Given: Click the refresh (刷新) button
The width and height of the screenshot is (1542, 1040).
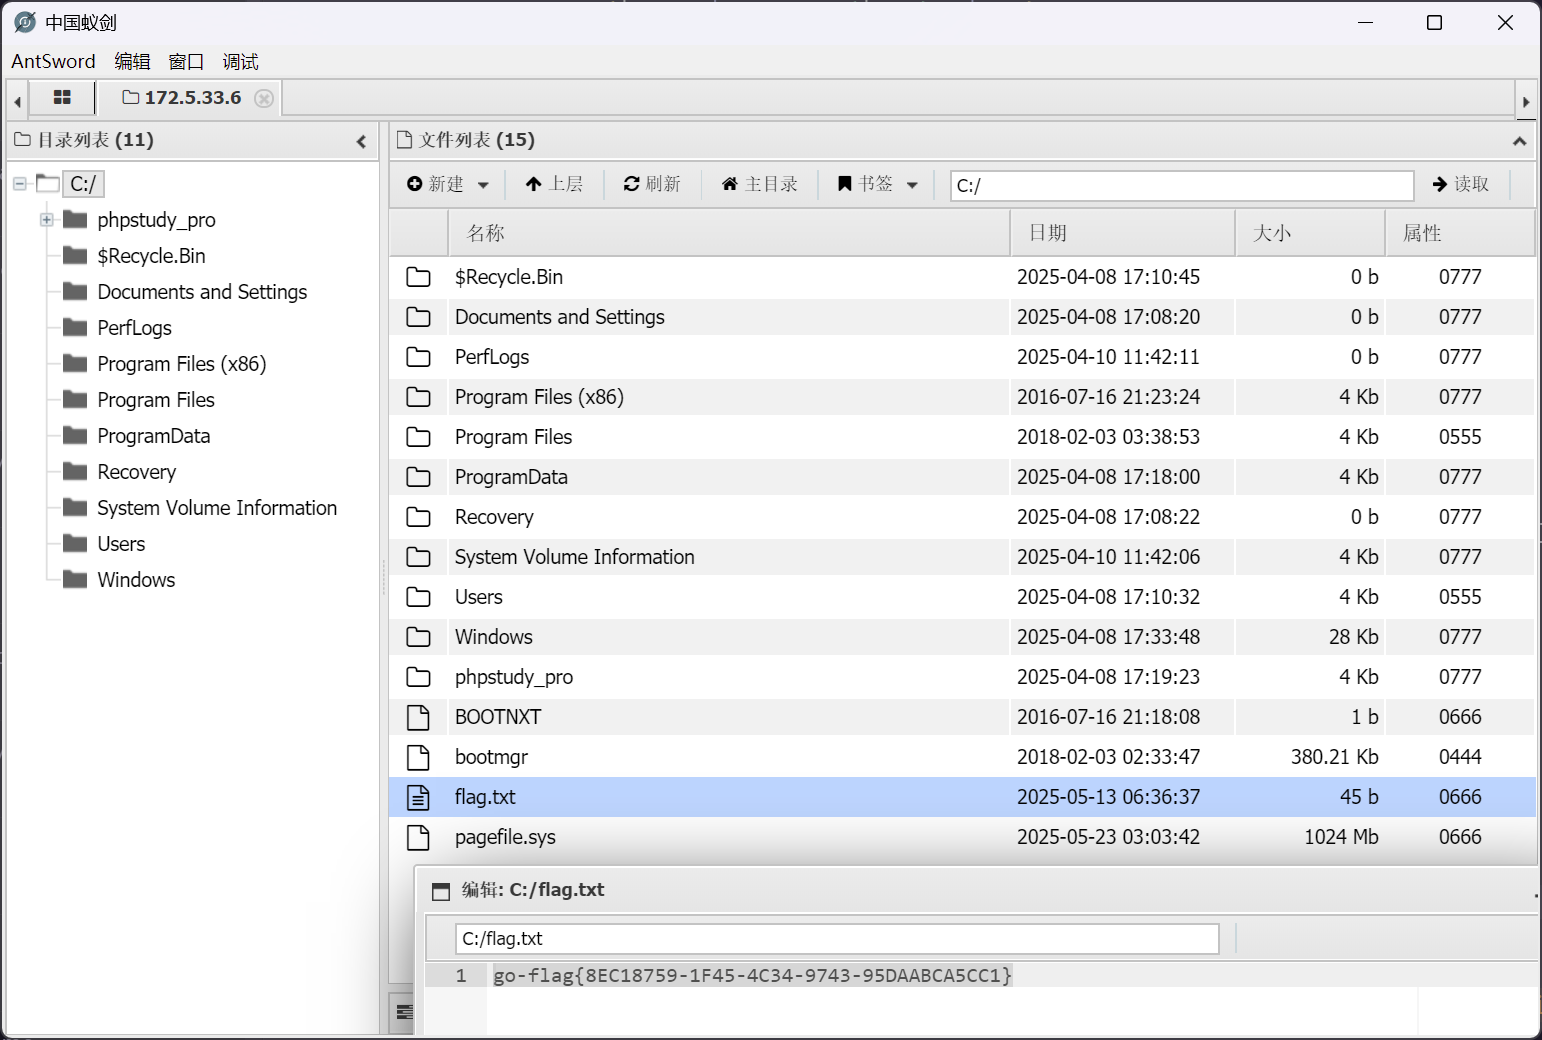Looking at the screenshot, I should tap(652, 184).
